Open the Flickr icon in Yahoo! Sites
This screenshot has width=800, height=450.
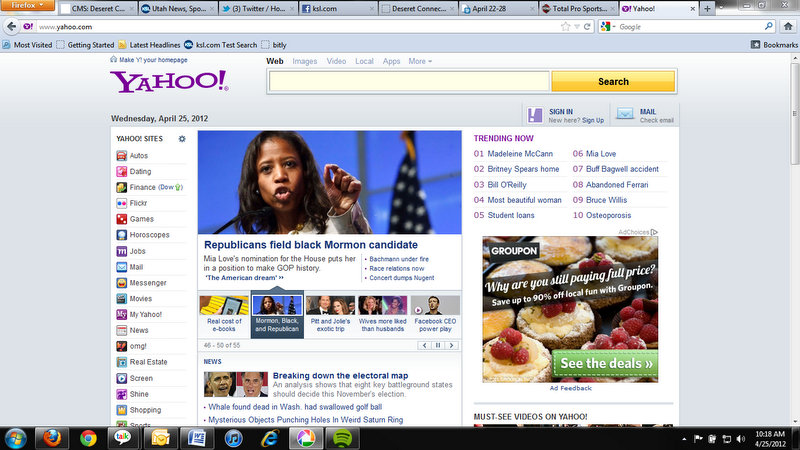coord(122,203)
